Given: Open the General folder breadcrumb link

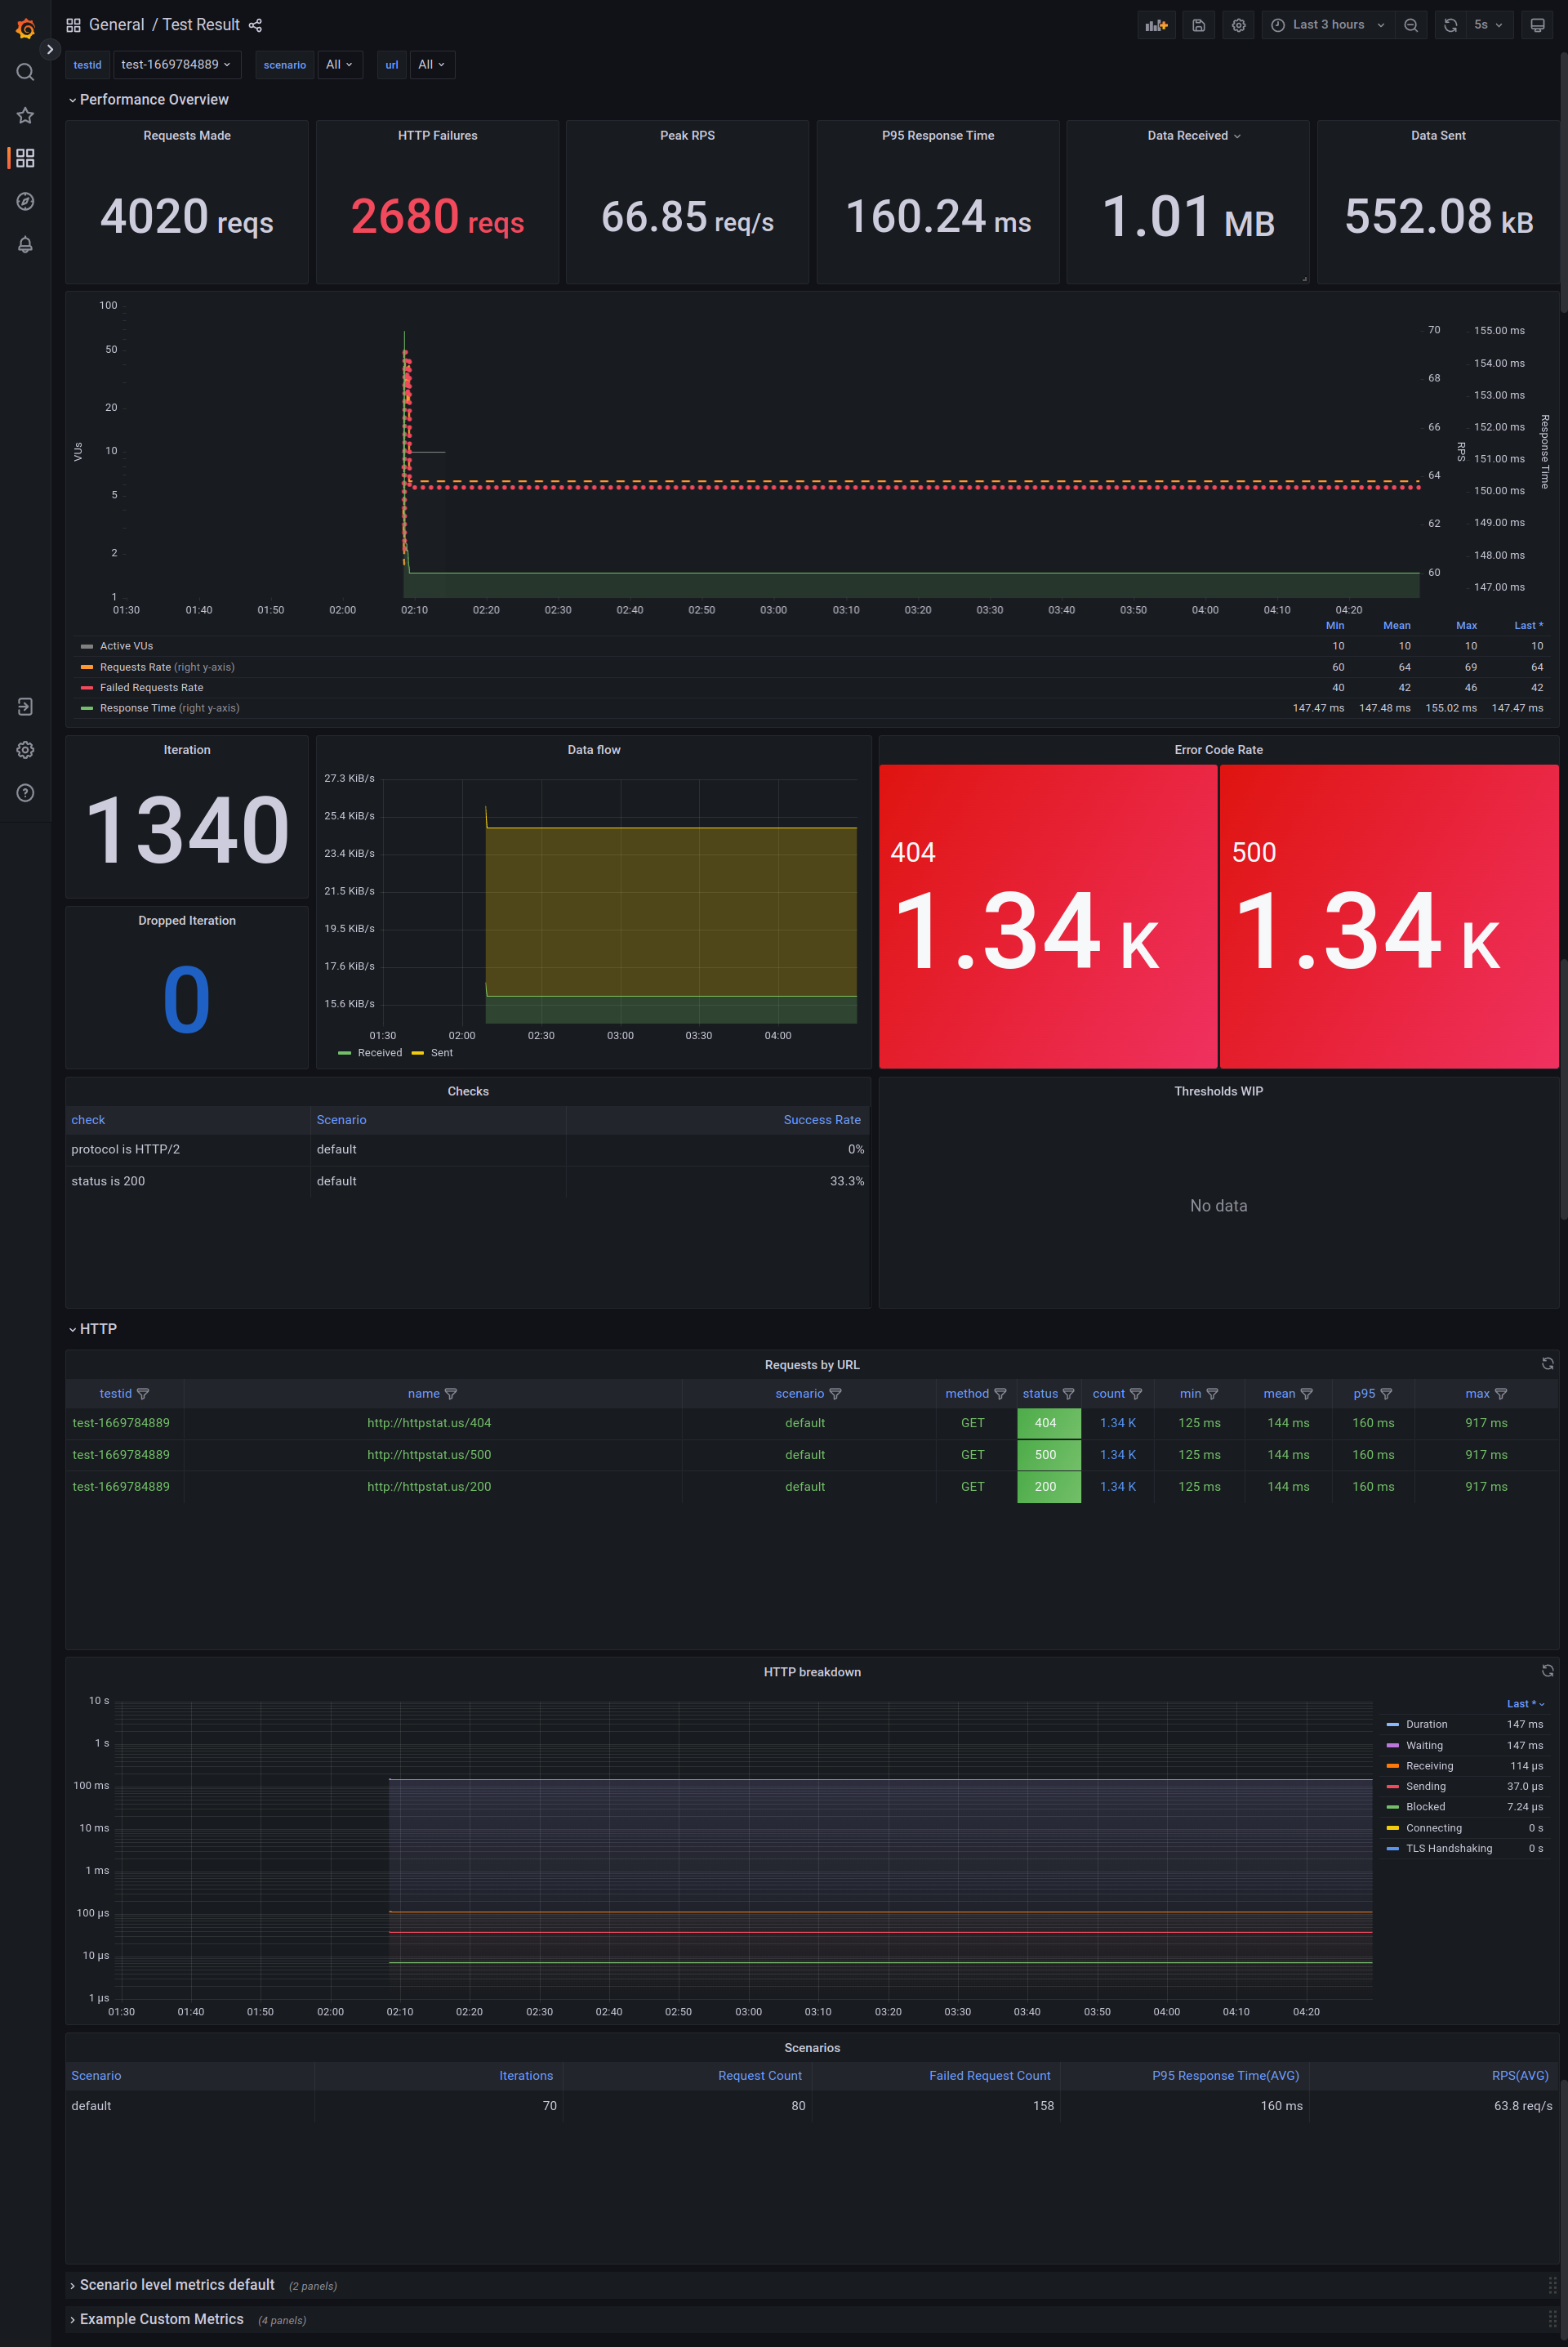Looking at the screenshot, I should pyautogui.click(x=116, y=25).
